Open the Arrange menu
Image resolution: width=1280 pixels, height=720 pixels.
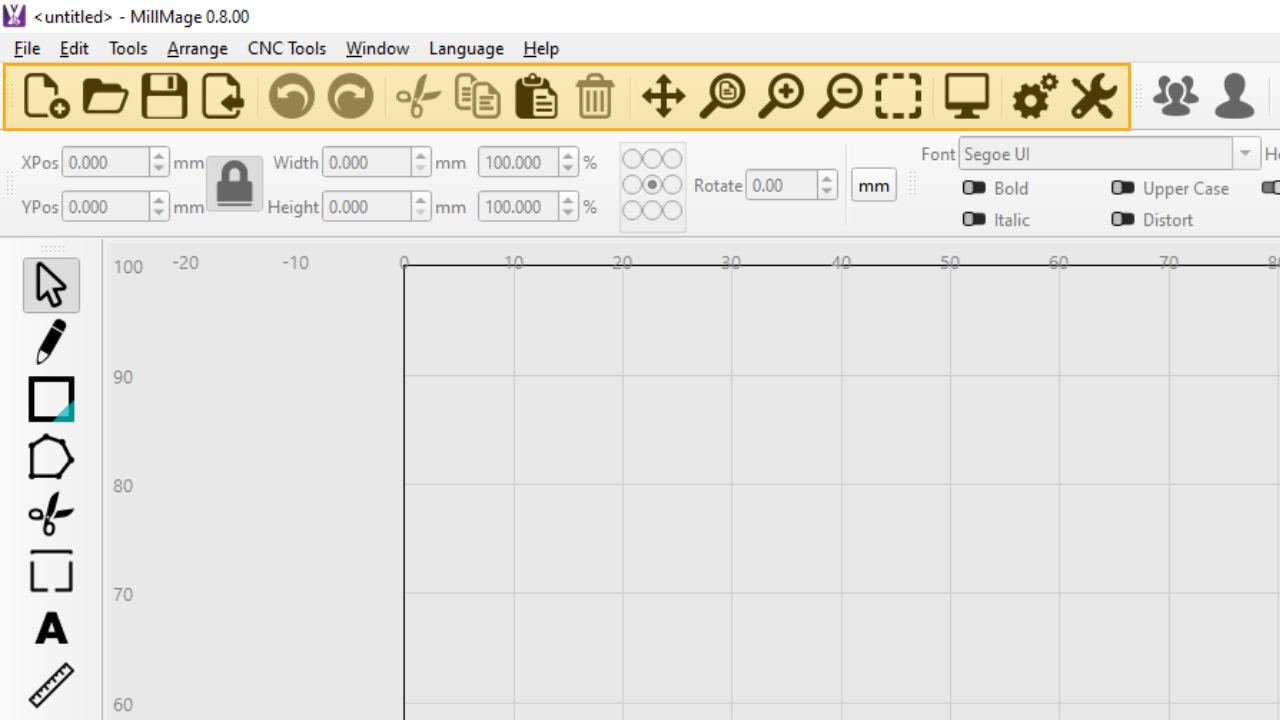[x=197, y=48]
